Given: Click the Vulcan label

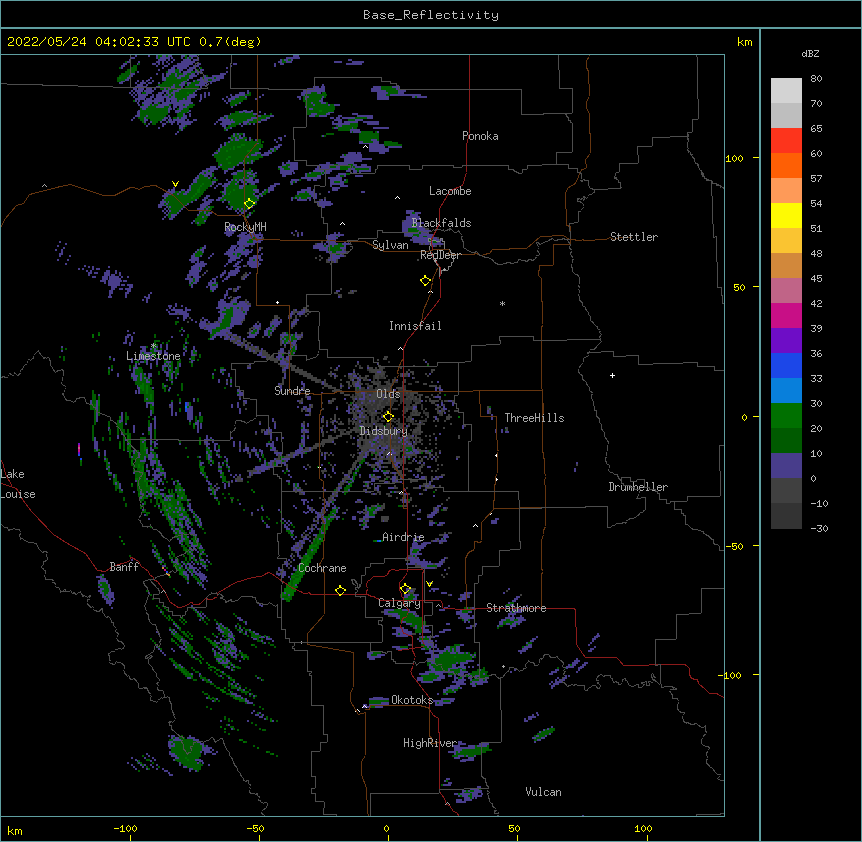Looking at the screenshot, I should point(543,792).
